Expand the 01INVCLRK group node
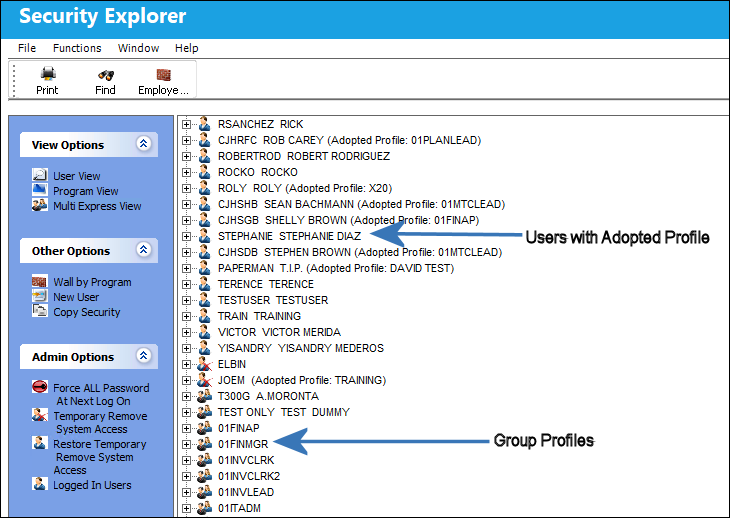 (x=186, y=460)
